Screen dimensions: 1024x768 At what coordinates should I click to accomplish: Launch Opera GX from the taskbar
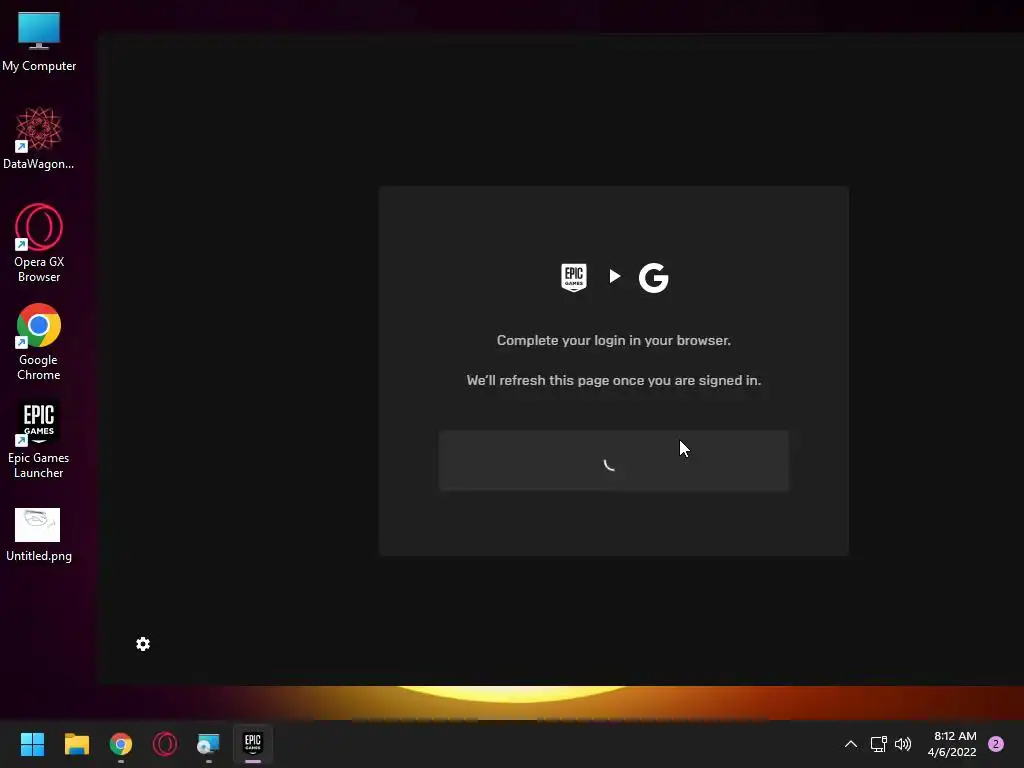[x=165, y=744]
